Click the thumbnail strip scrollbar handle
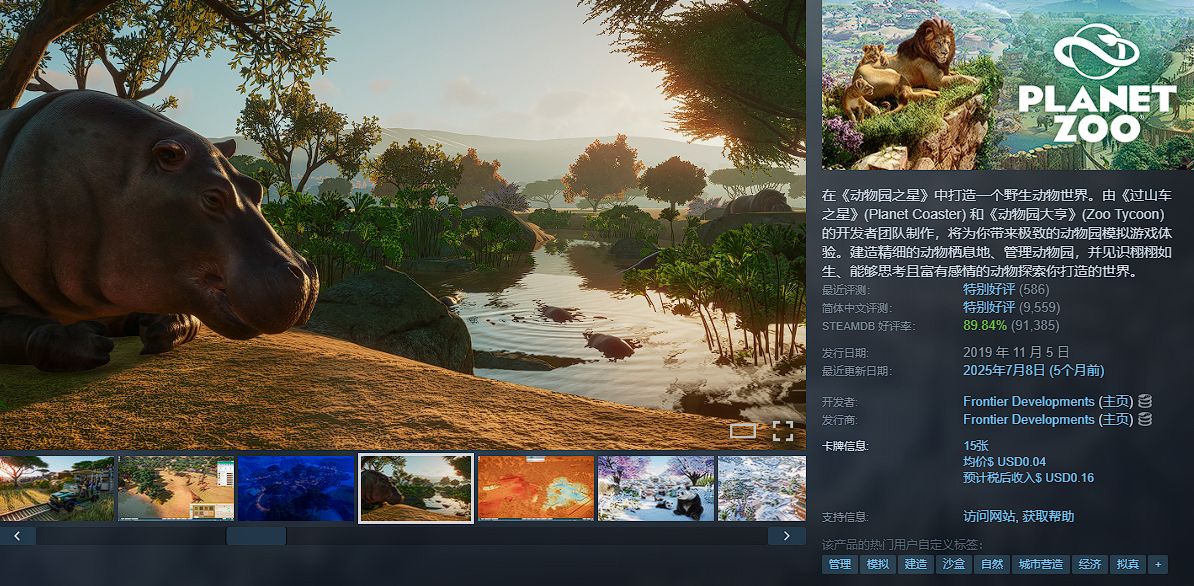Image resolution: width=1194 pixels, height=586 pixels. point(256,536)
